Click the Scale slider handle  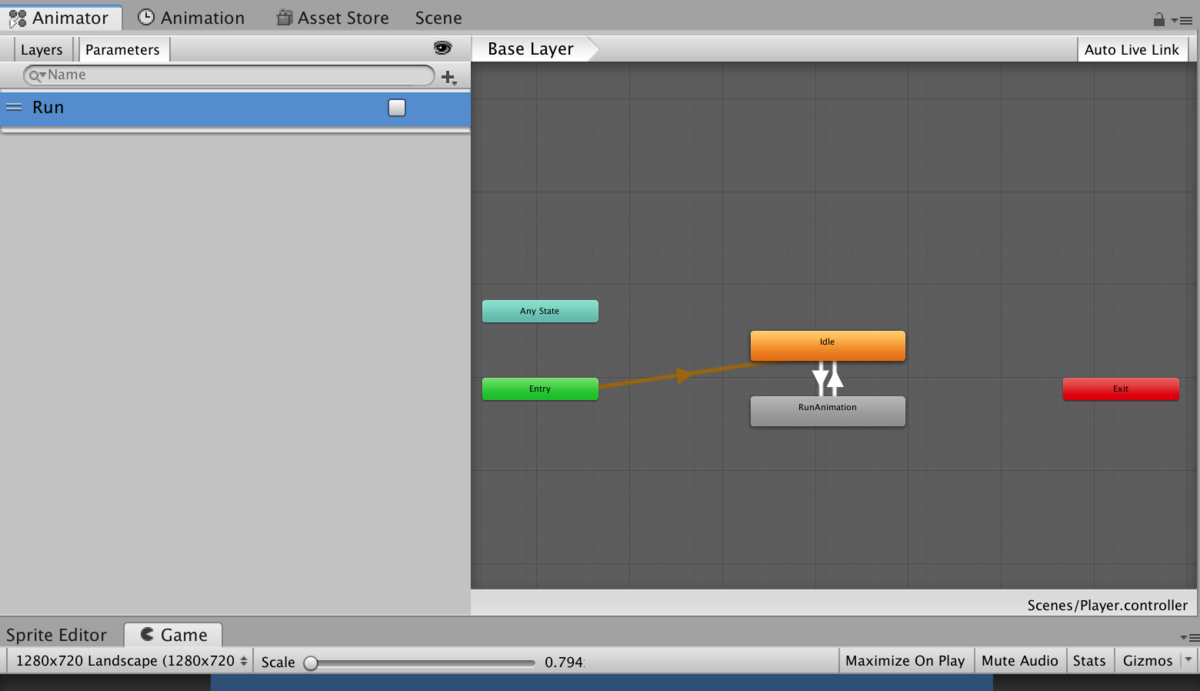(x=311, y=662)
